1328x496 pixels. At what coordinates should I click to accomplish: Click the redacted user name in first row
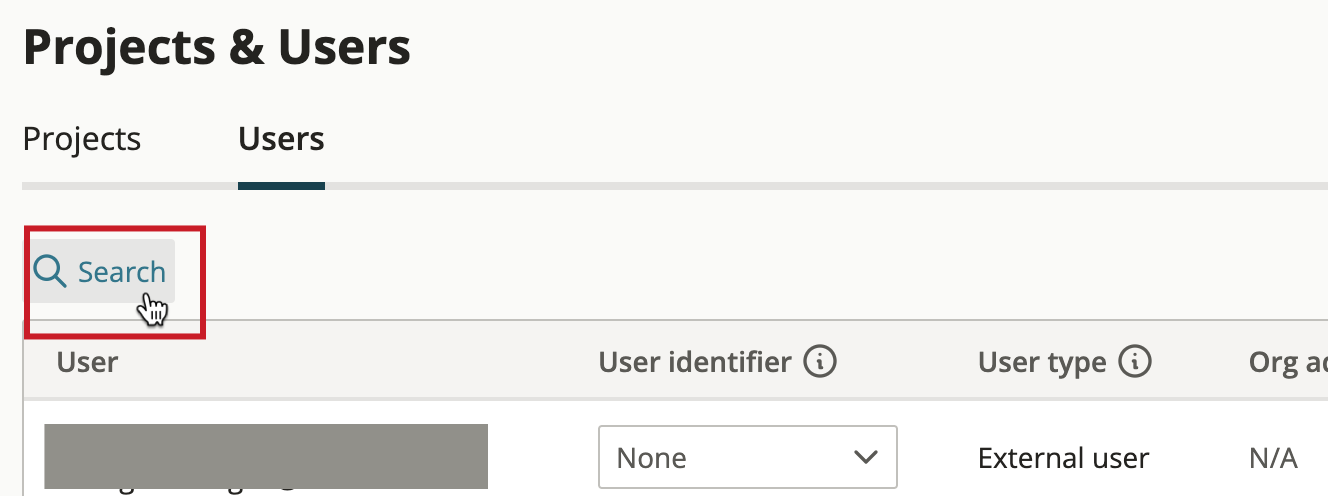click(266, 456)
